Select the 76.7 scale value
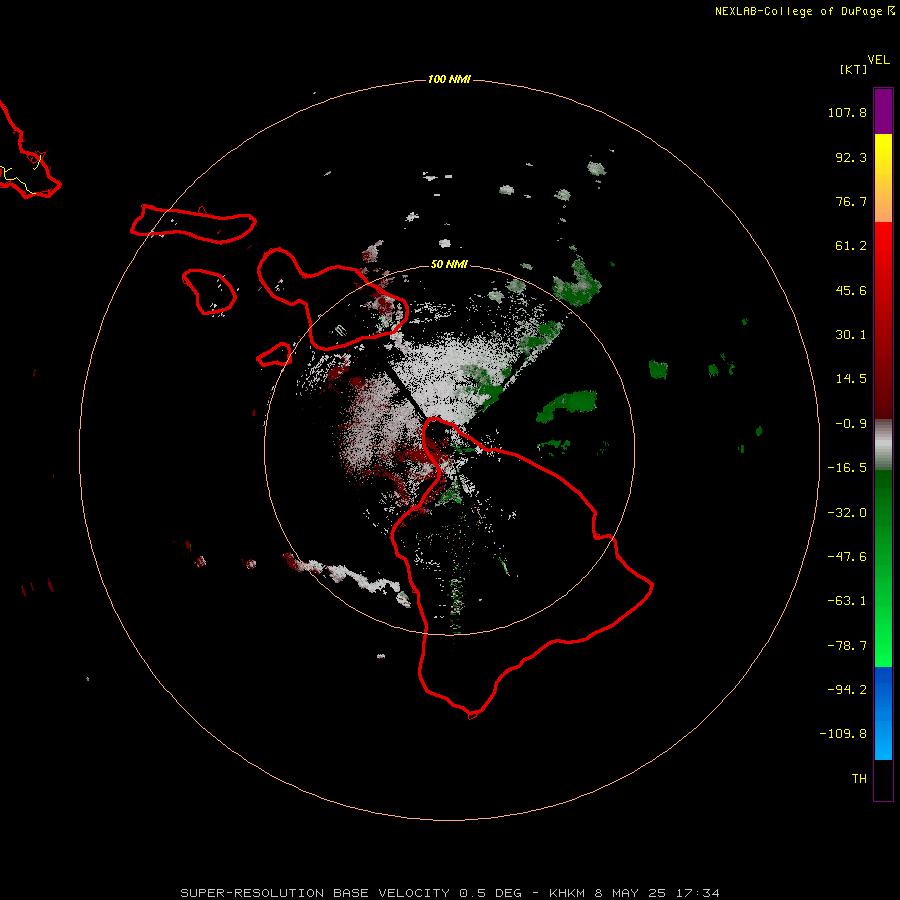This screenshot has width=900, height=900. point(851,201)
